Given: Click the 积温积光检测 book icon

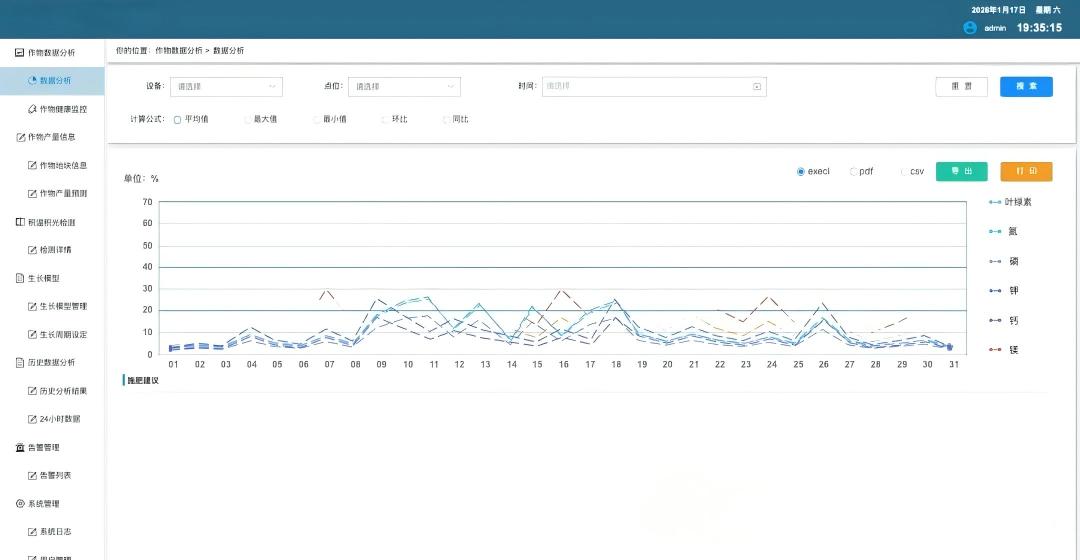Looking at the screenshot, I should click(x=20, y=222).
